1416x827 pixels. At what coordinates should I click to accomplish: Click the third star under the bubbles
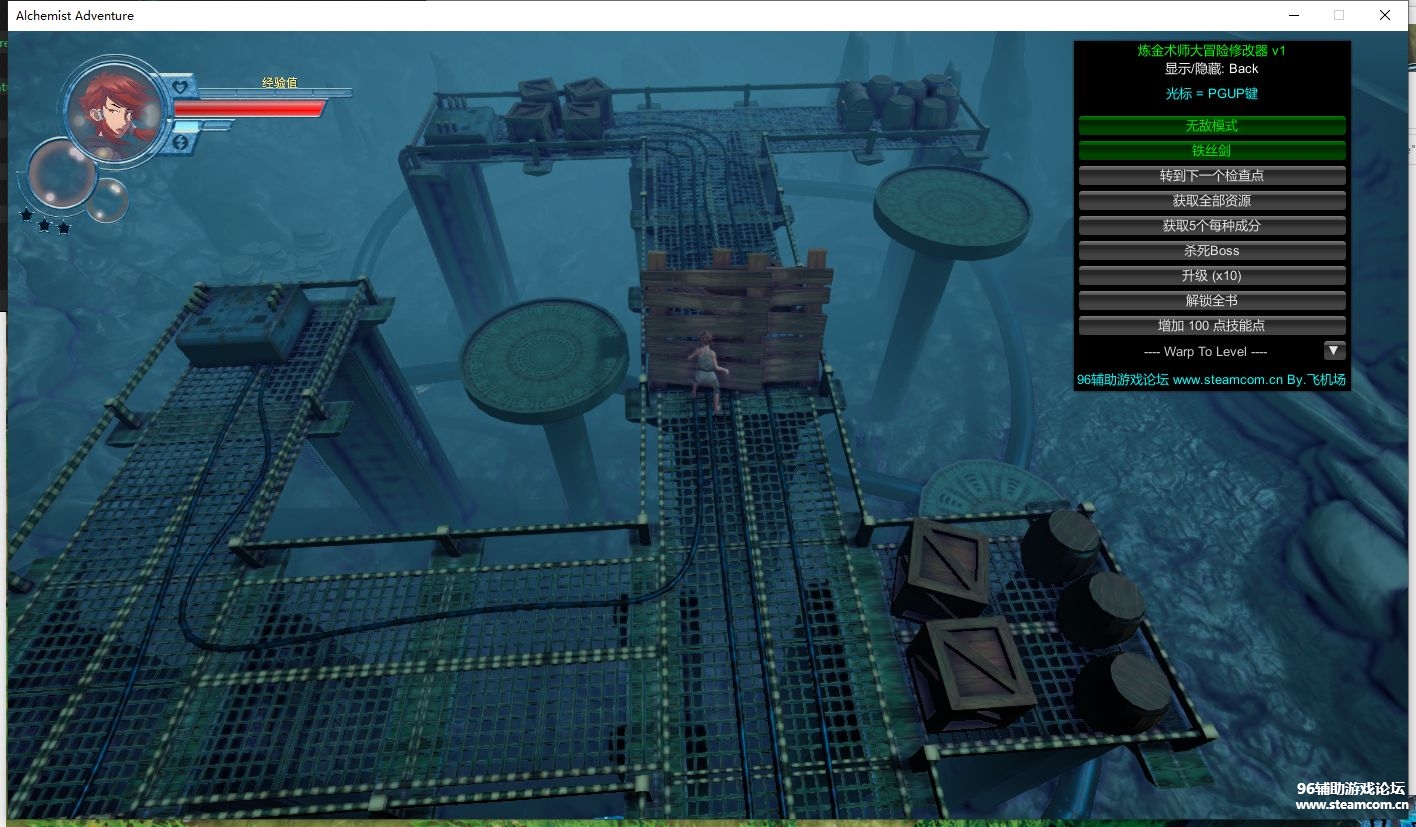click(x=64, y=228)
